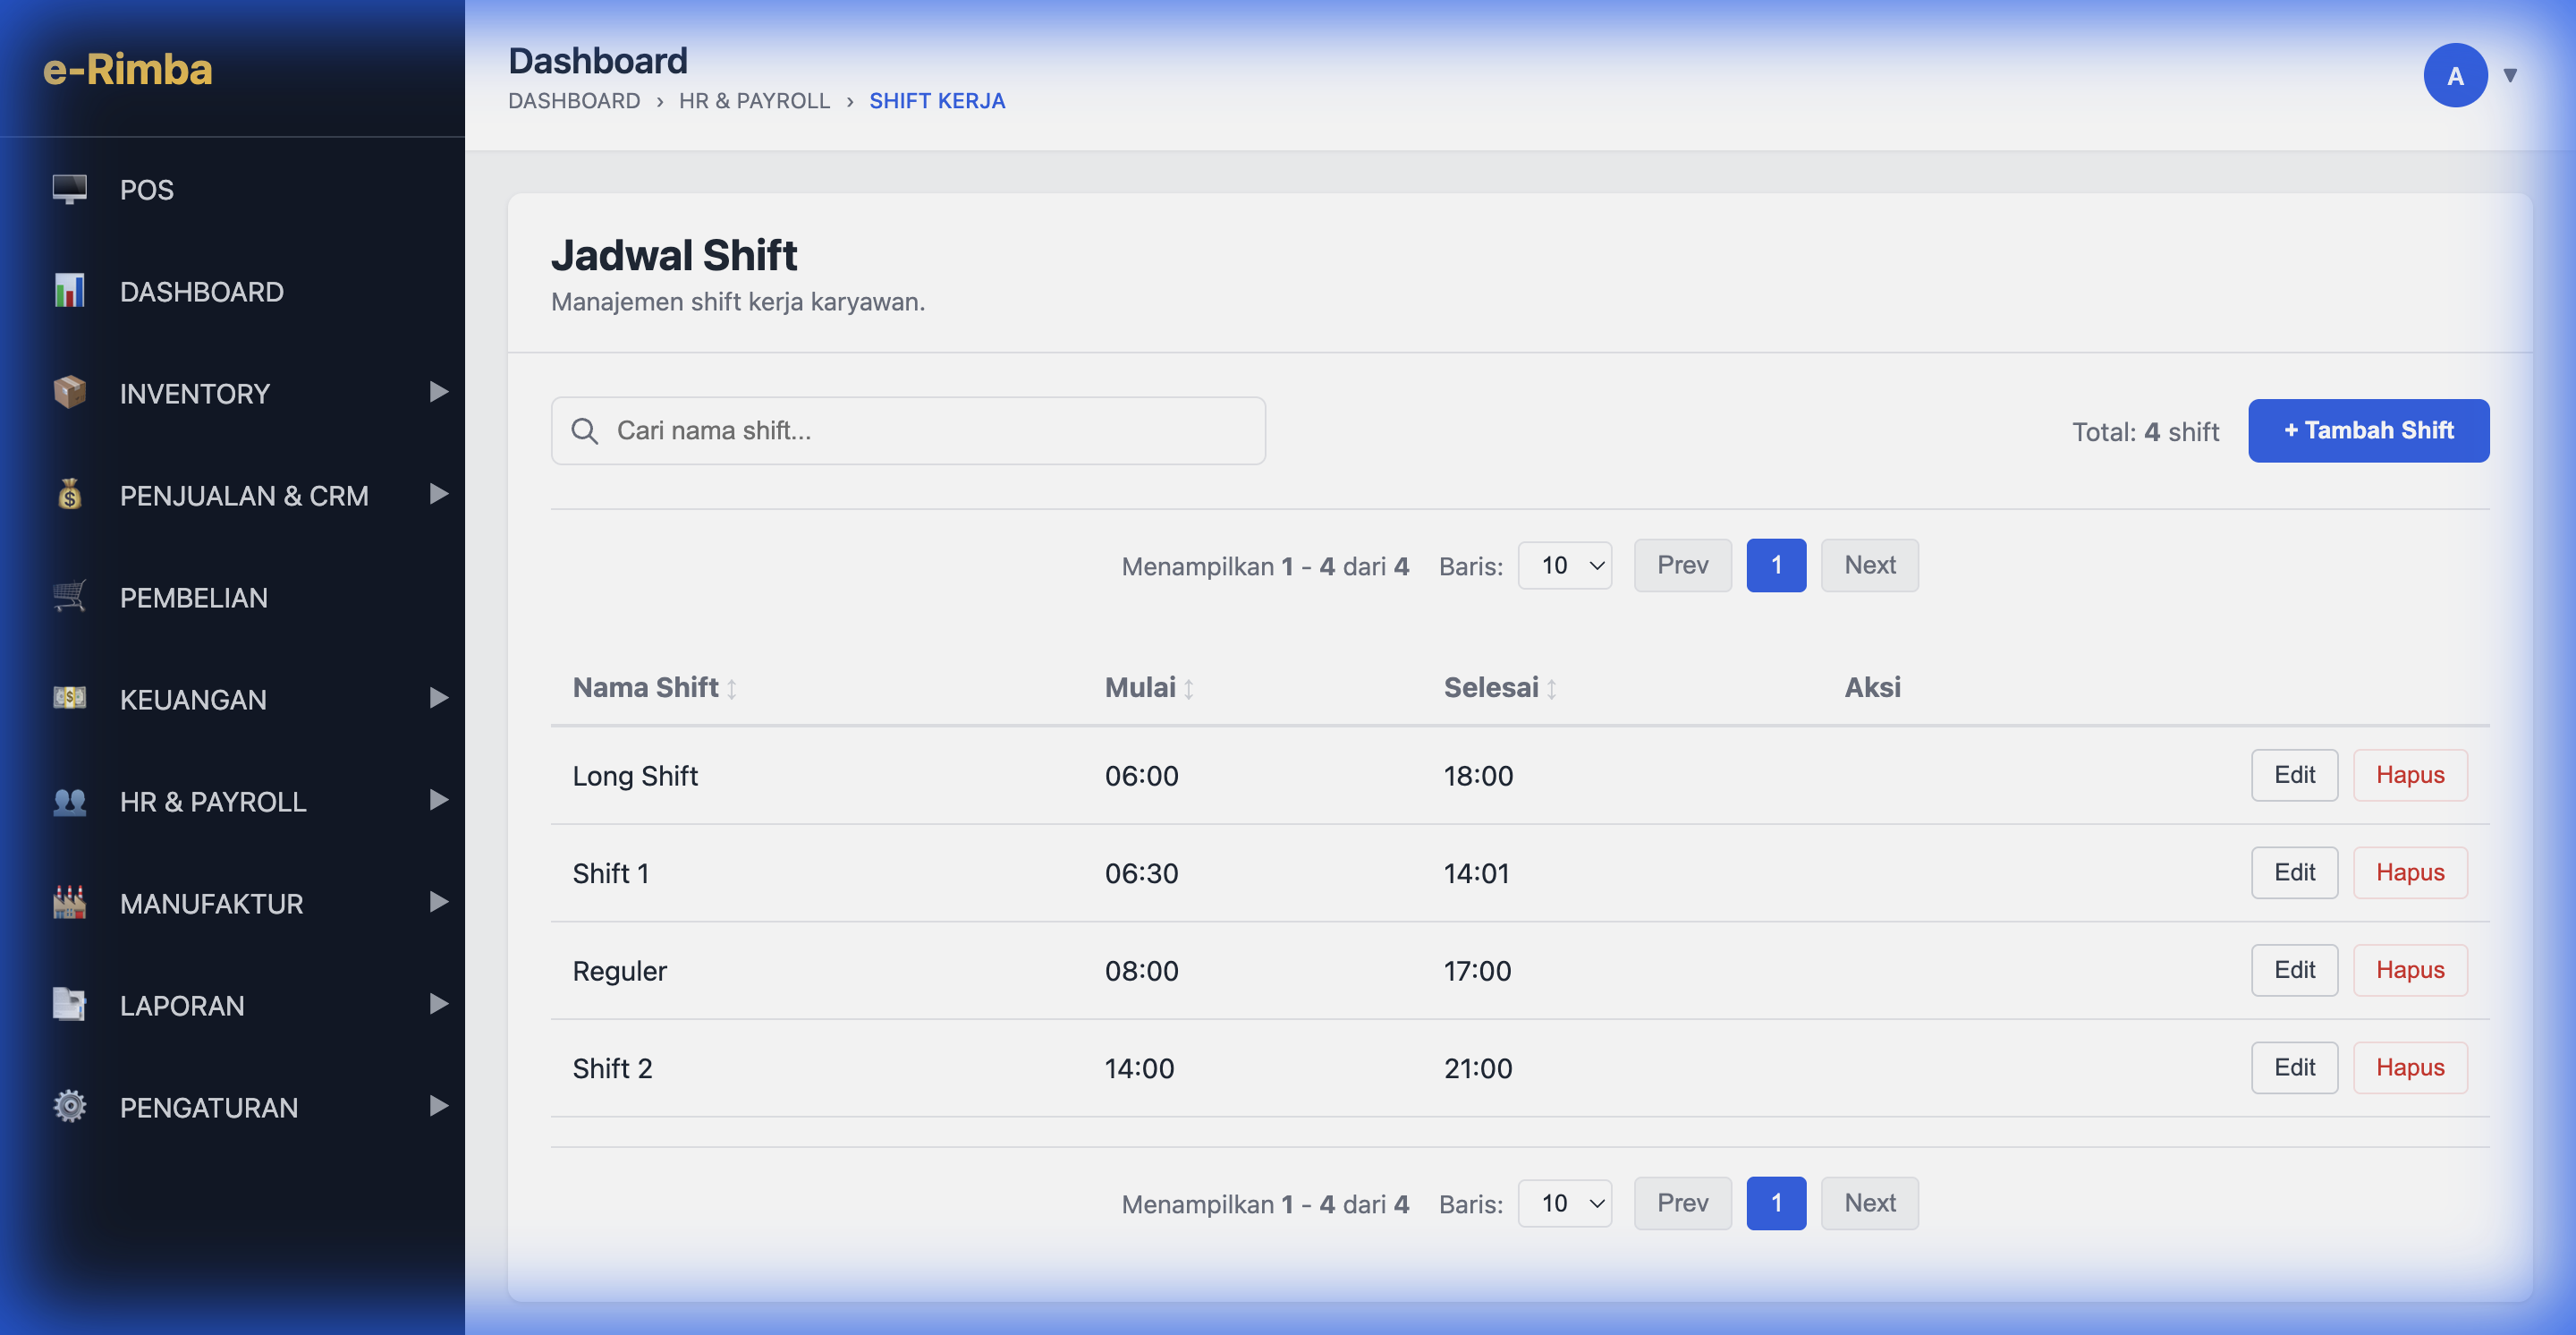Open the HR & PAYROLL breadcrumb

tap(754, 100)
